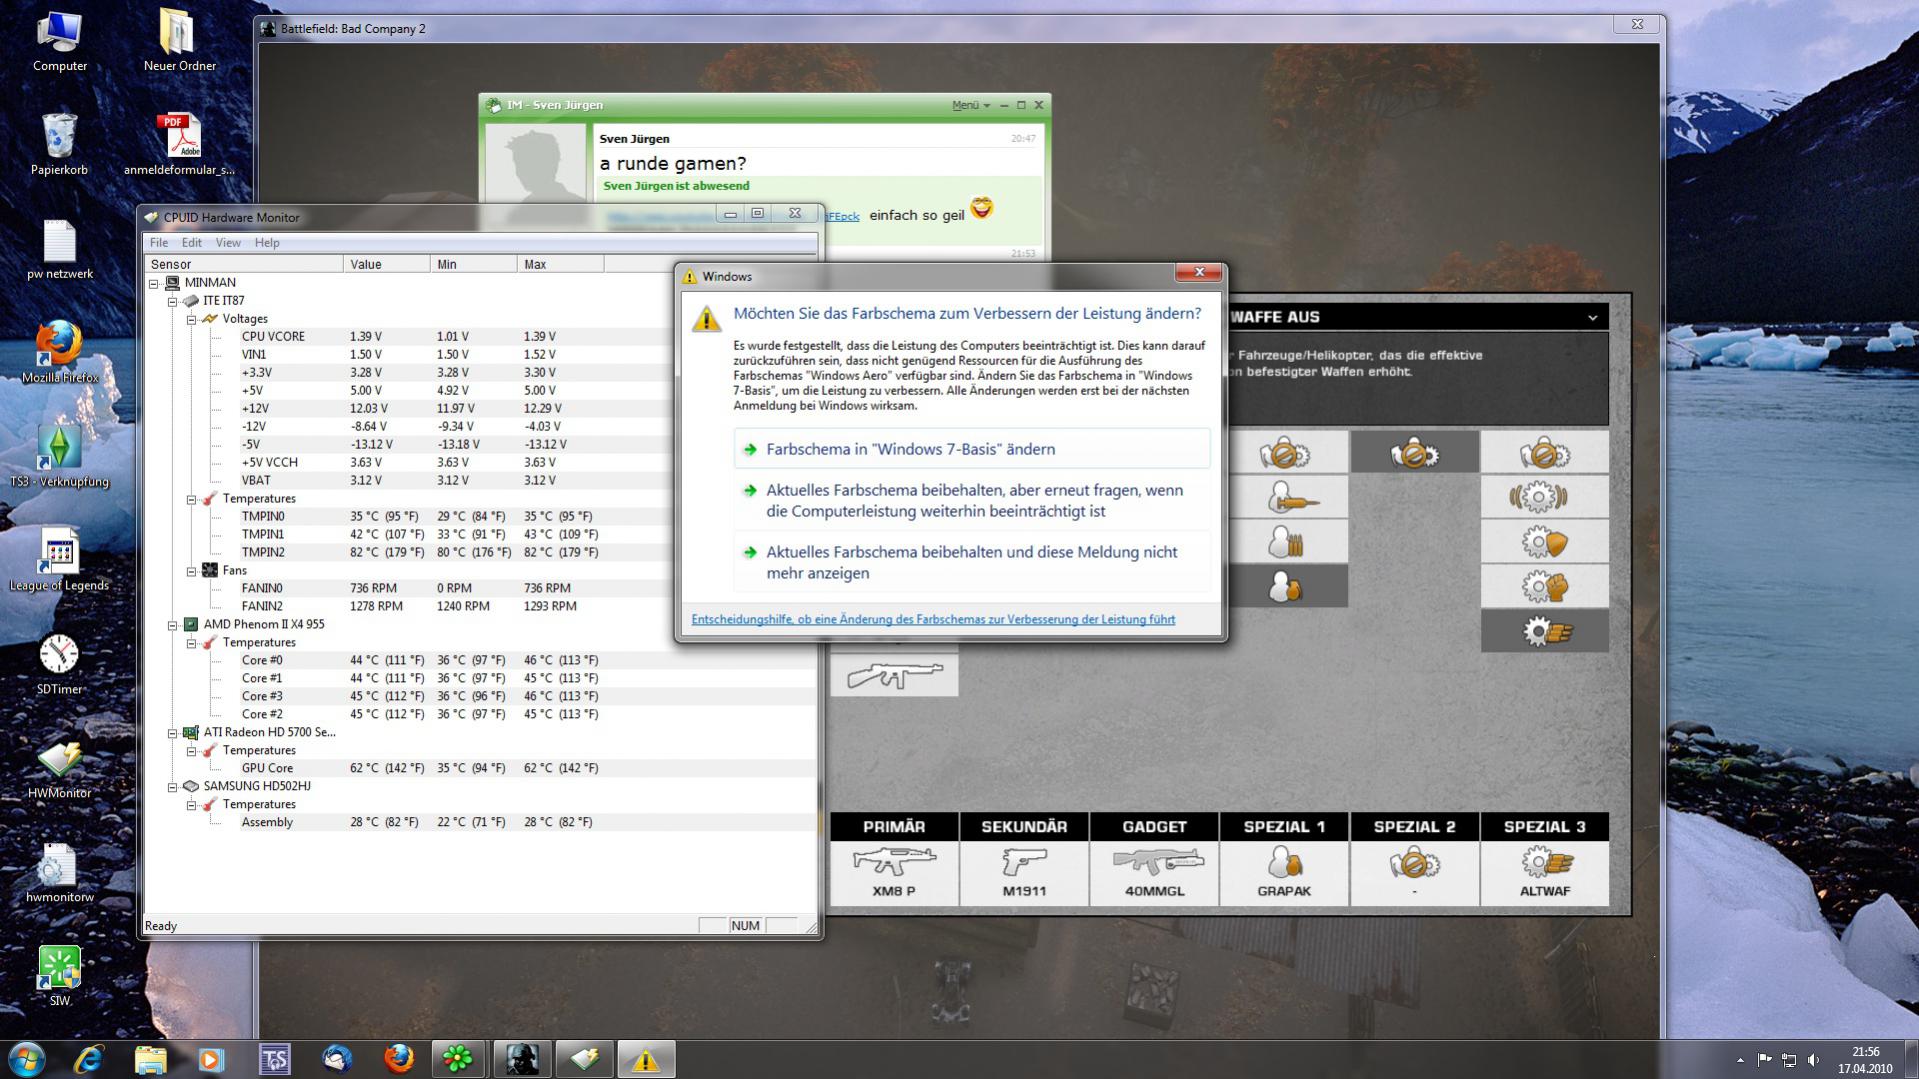
Task: Choose keep scheme and don't show message
Action: coord(971,562)
